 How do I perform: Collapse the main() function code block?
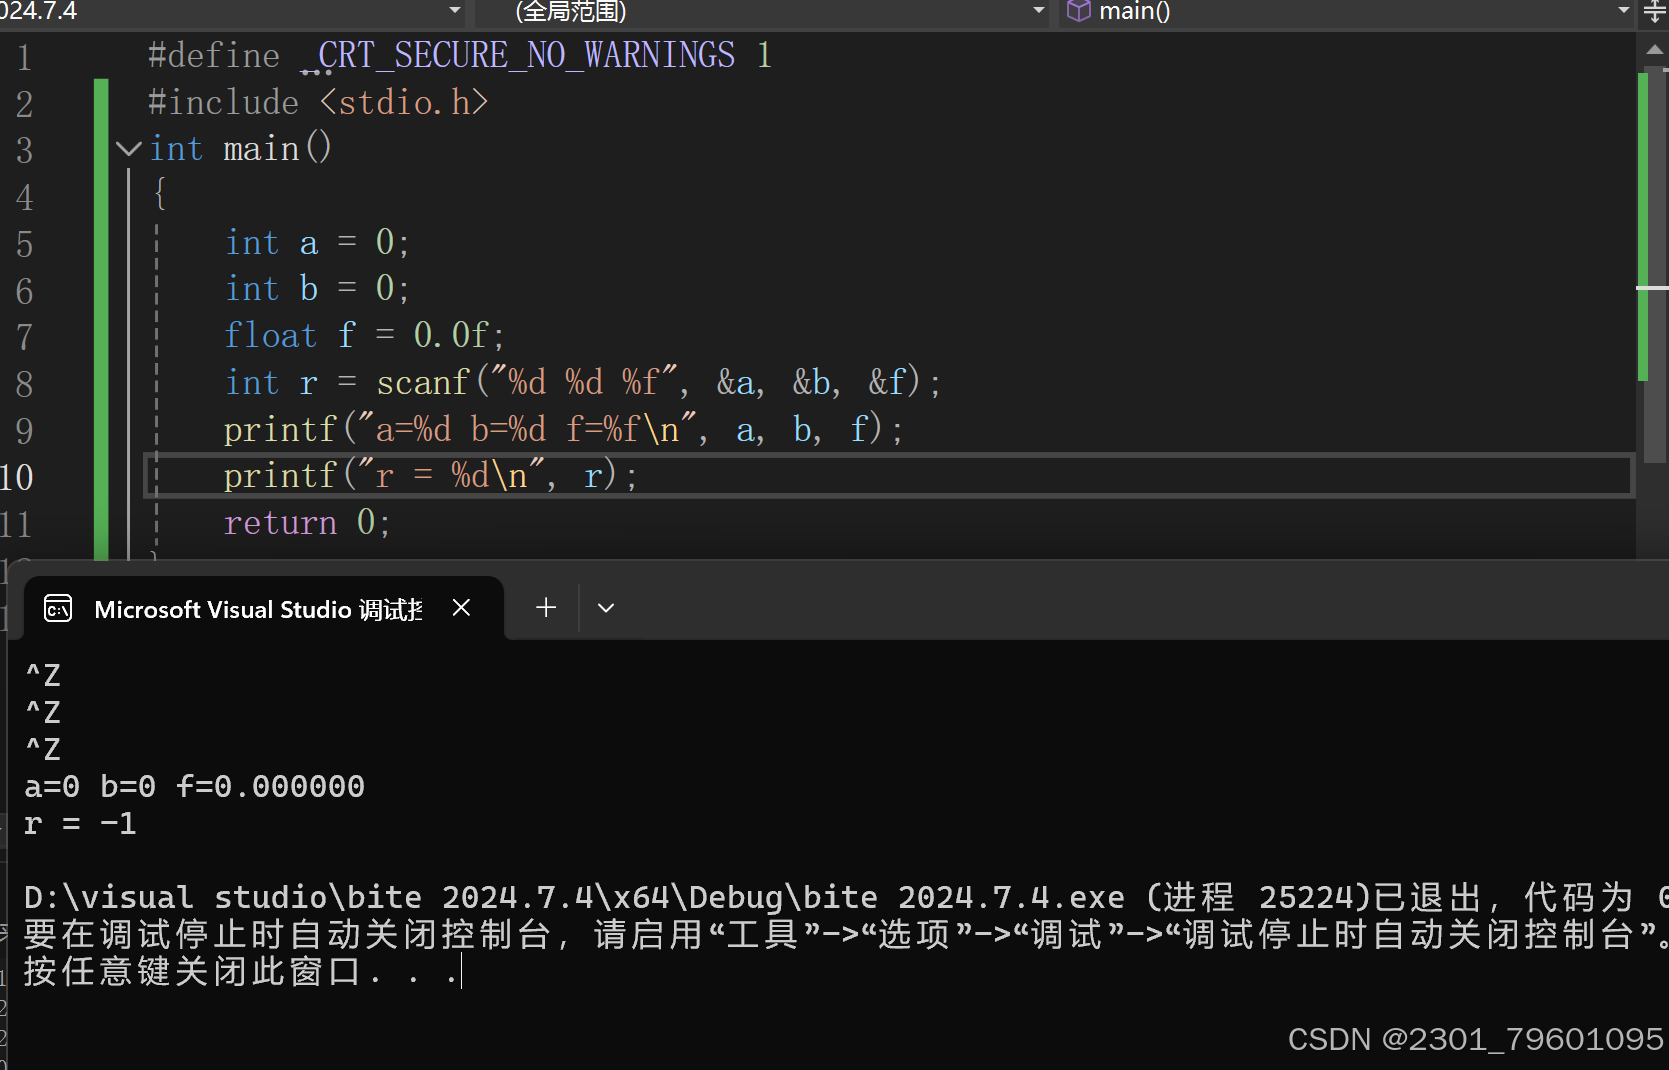click(128, 149)
